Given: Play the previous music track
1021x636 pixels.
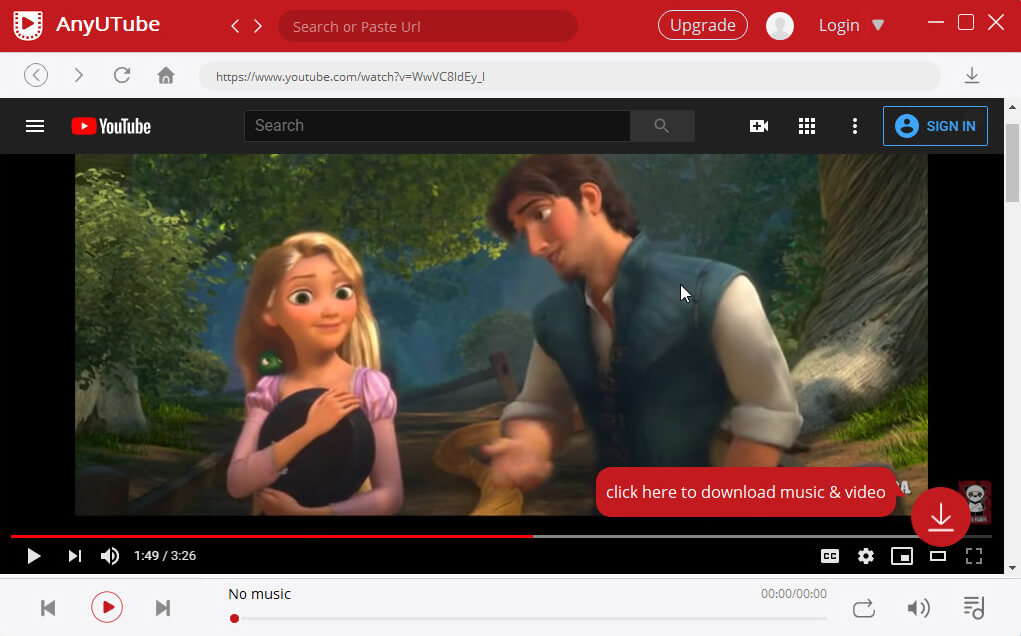Looking at the screenshot, I should tap(48, 608).
